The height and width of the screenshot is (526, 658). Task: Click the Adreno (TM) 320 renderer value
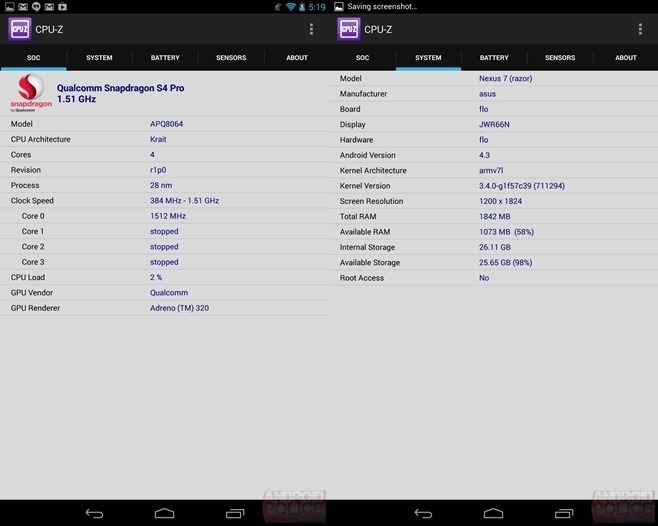point(180,308)
